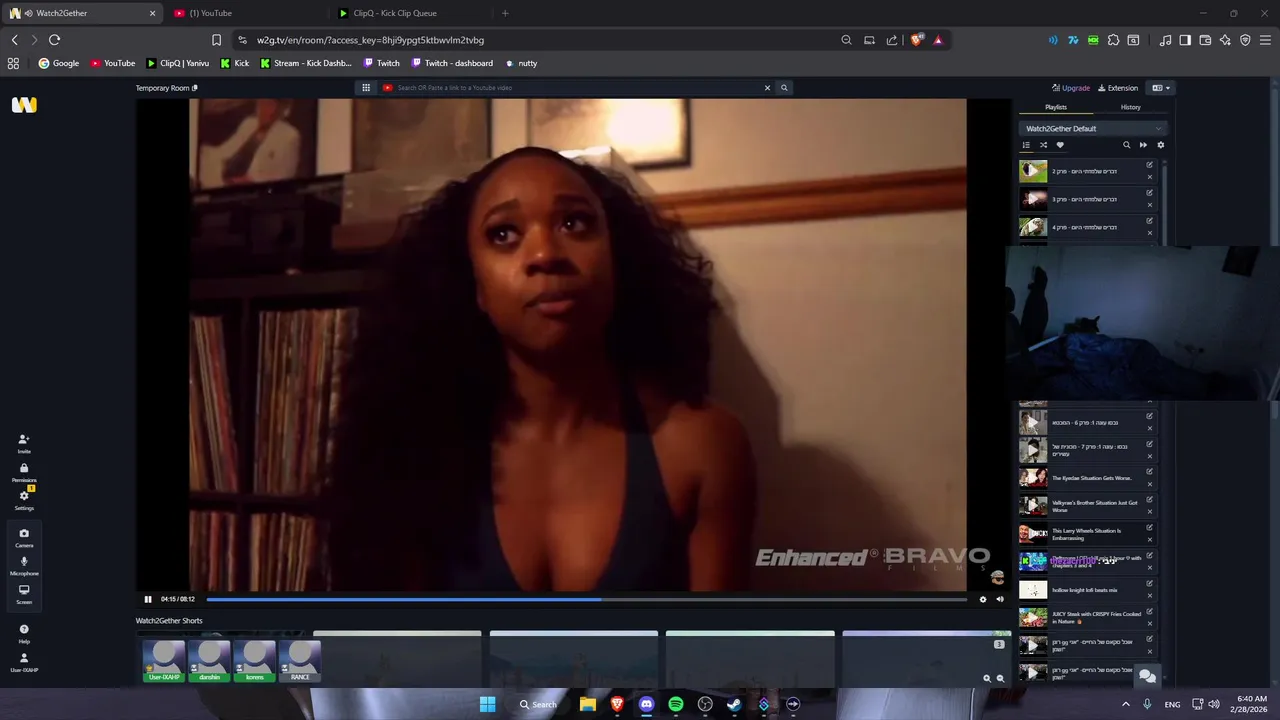The width and height of the screenshot is (1280, 720).
Task: Click the search magnifier button
Action: coord(784,88)
